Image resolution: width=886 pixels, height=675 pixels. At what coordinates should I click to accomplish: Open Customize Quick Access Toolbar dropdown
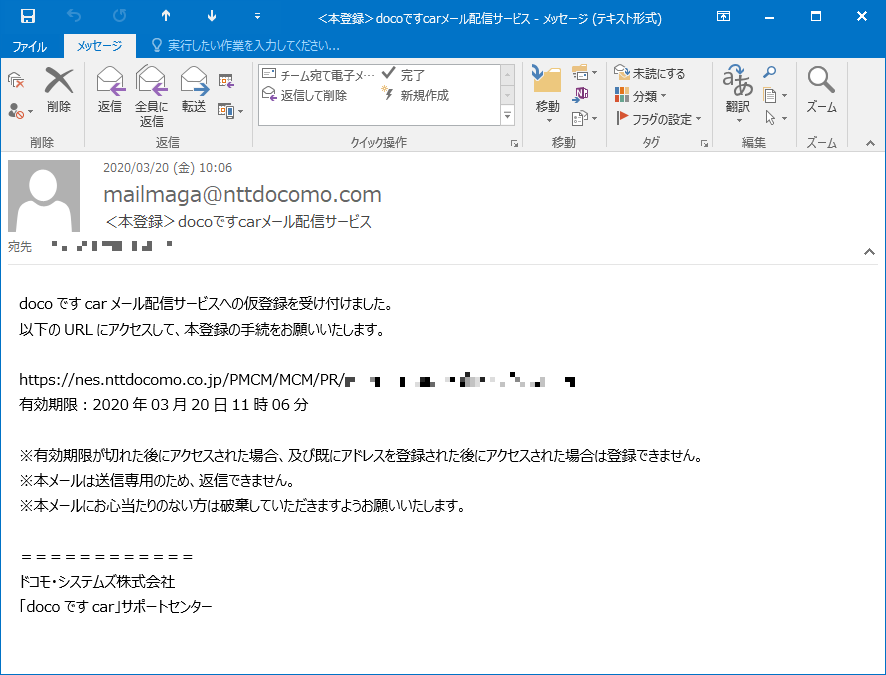coord(257,16)
